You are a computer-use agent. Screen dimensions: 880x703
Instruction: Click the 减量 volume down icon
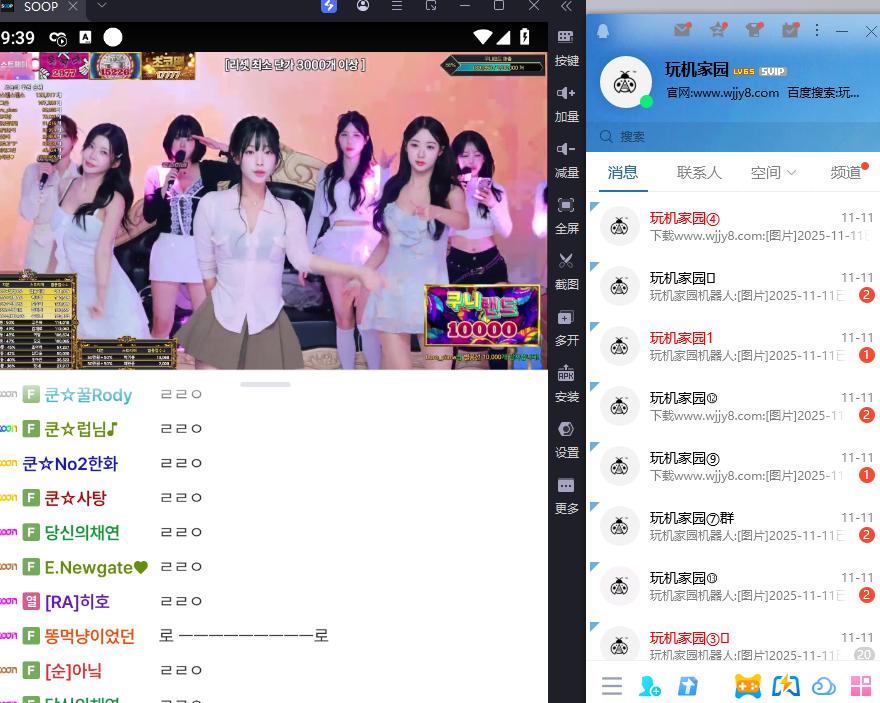[566, 157]
